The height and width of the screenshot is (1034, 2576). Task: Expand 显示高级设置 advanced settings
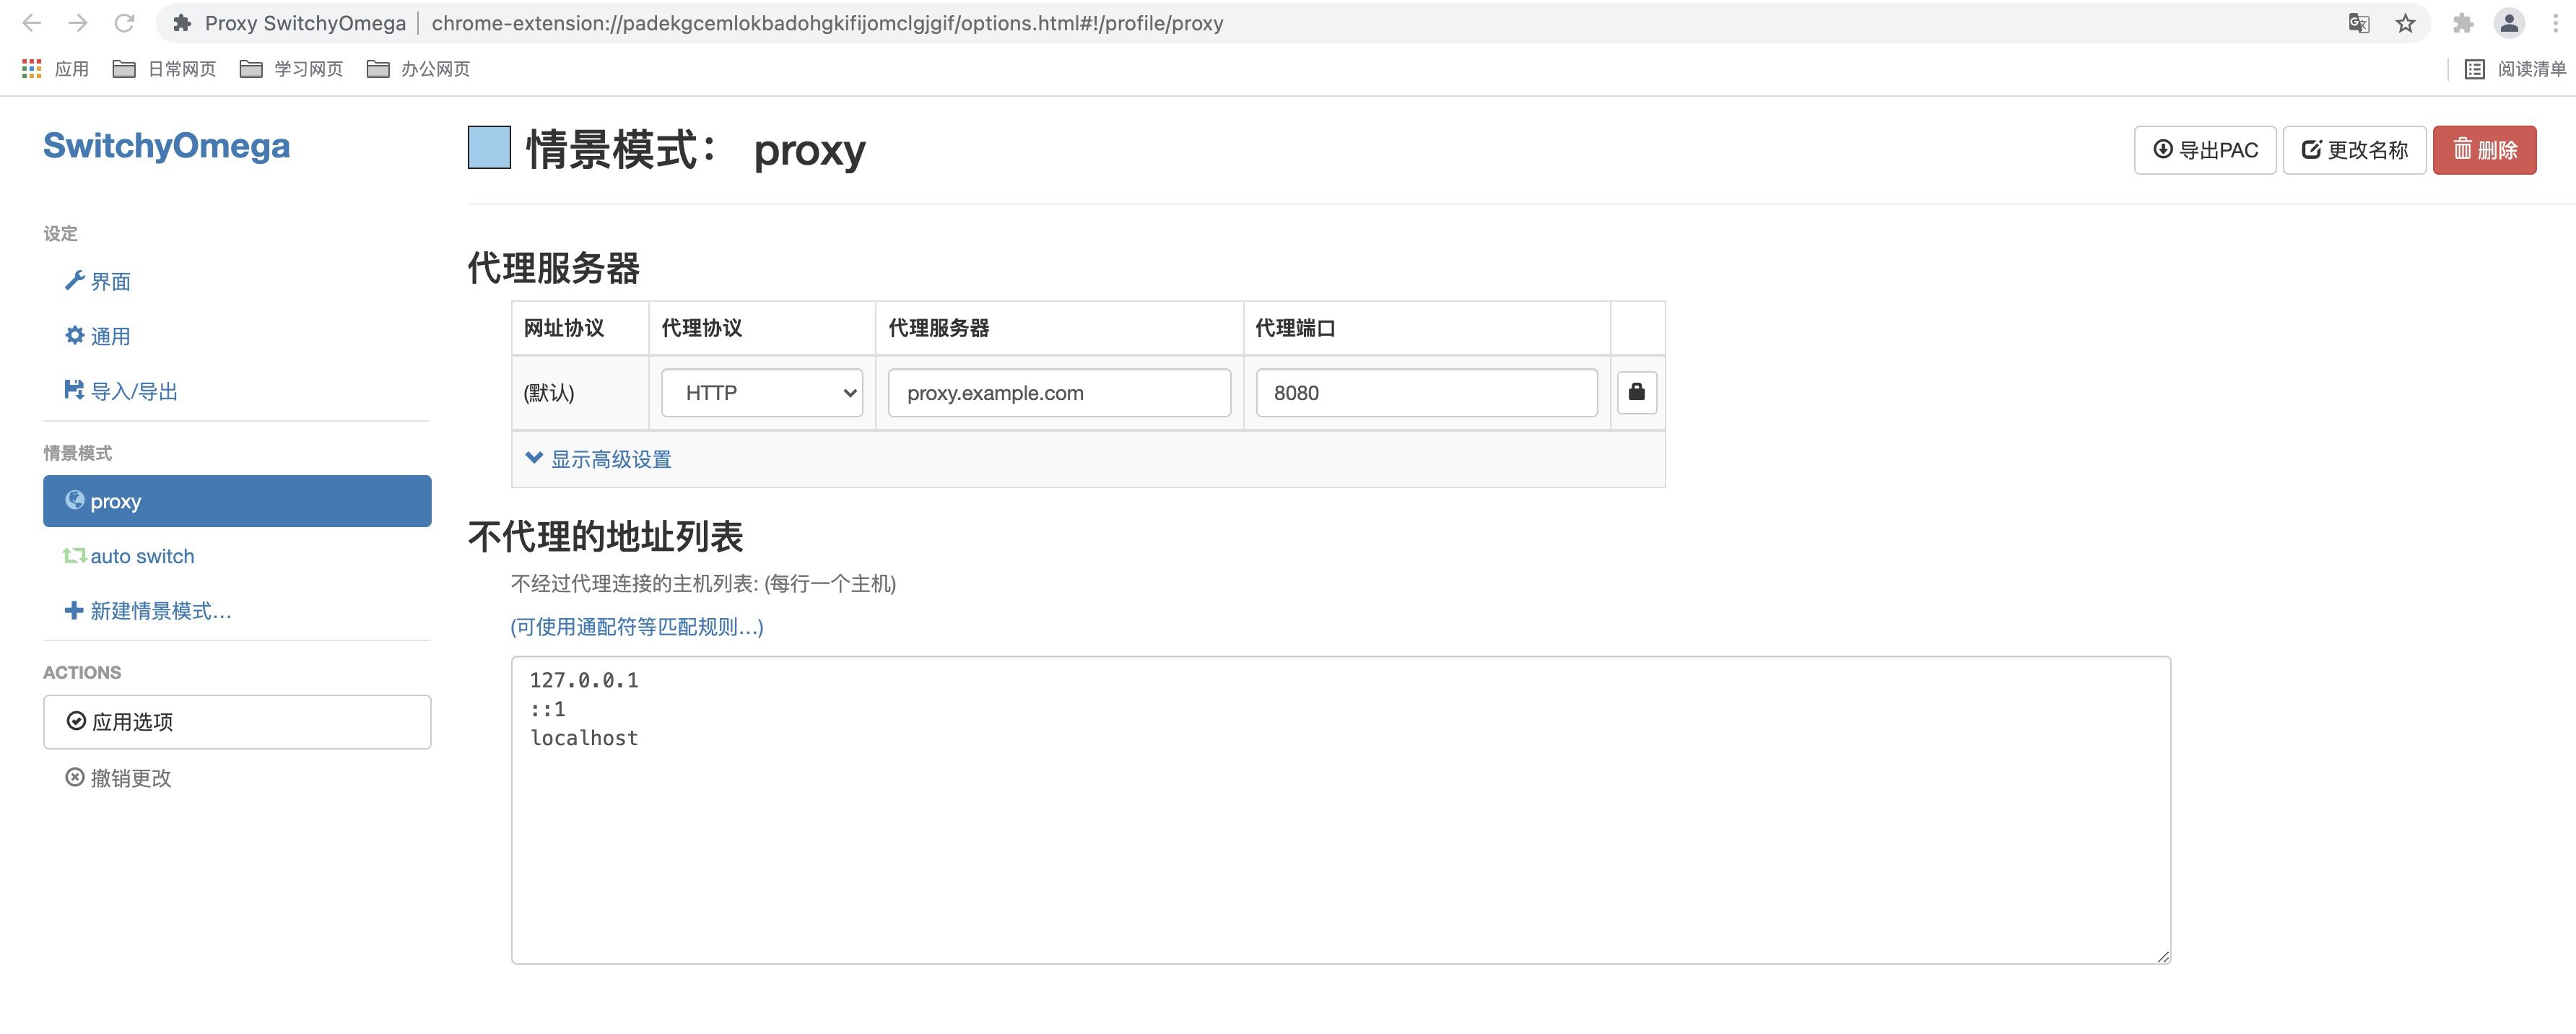598,459
